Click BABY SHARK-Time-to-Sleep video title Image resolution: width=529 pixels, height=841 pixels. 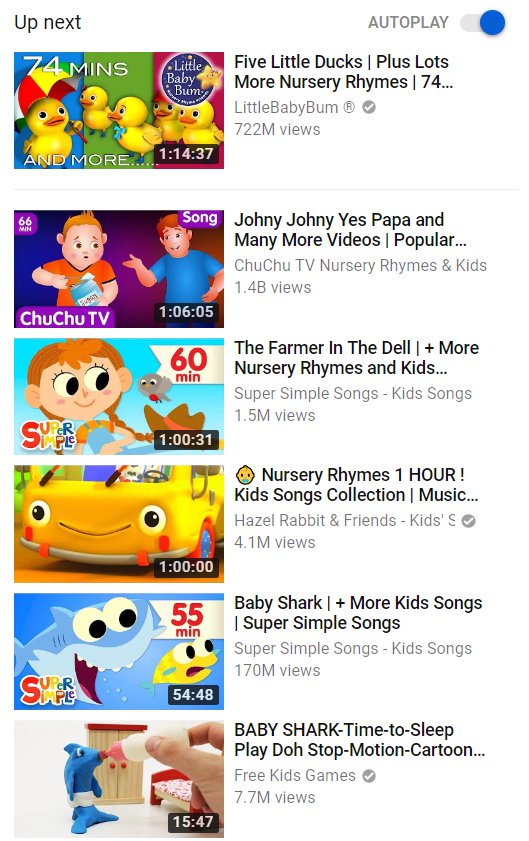pos(359,740)
